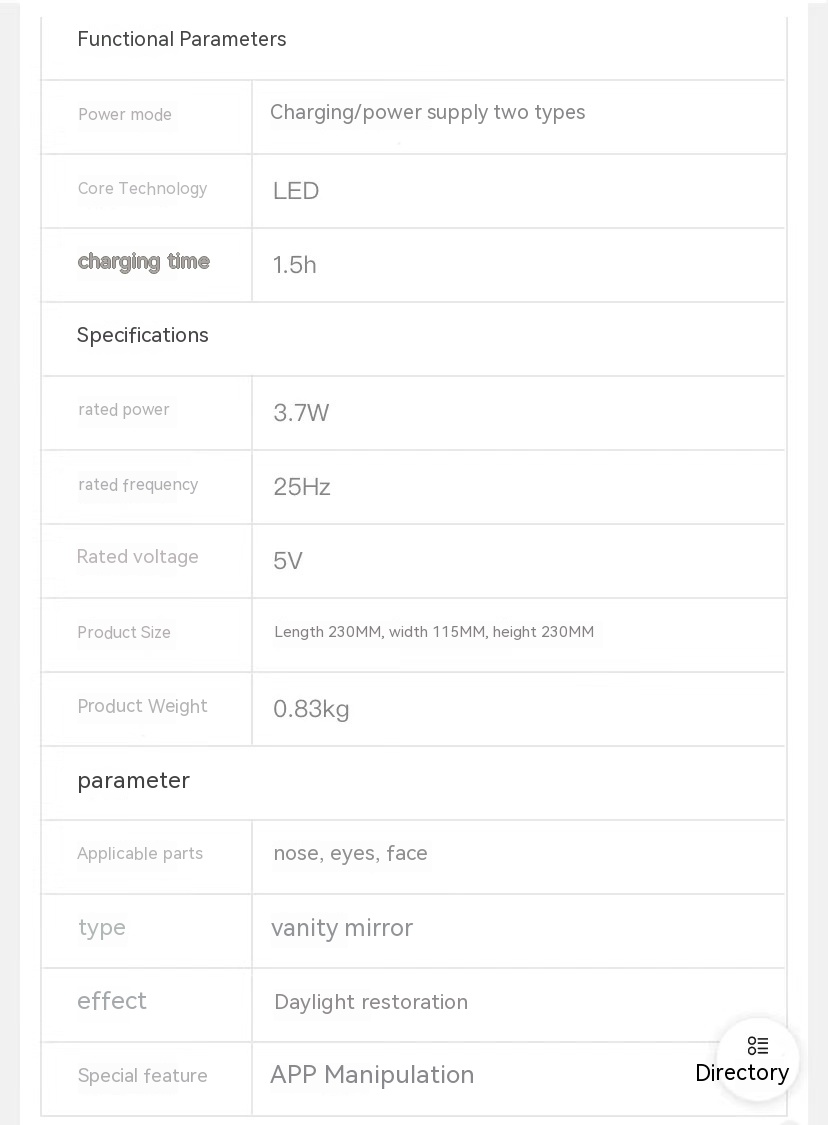Open the Directory floating button label
The height and width of the screenshot is (1125, 828).
pos(742,1073)
